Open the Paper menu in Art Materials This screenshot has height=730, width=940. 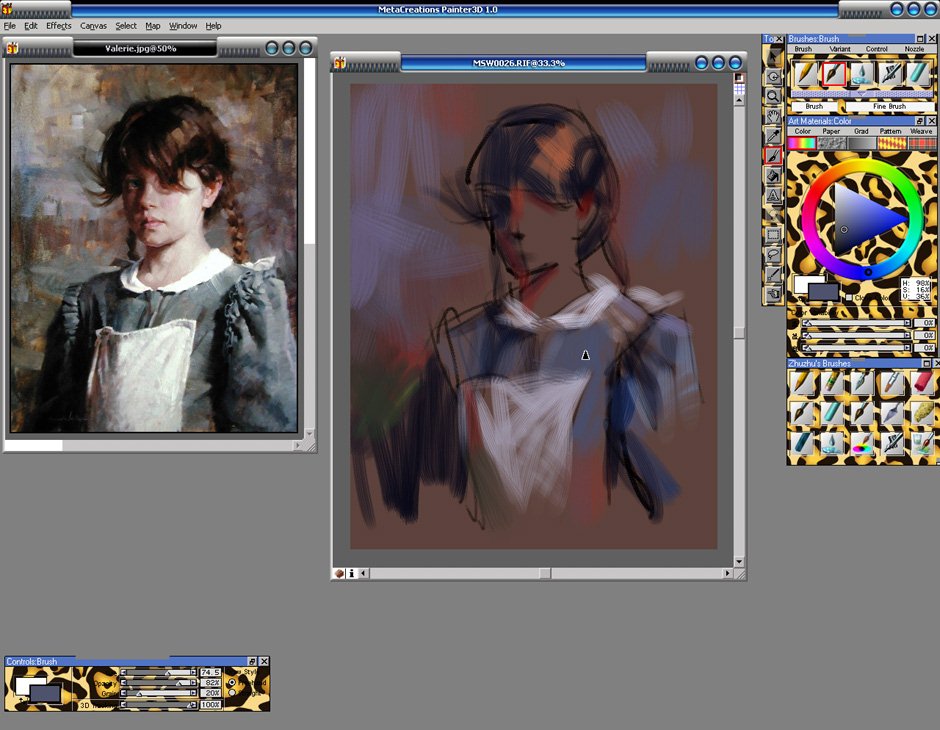tap(831, 131)
